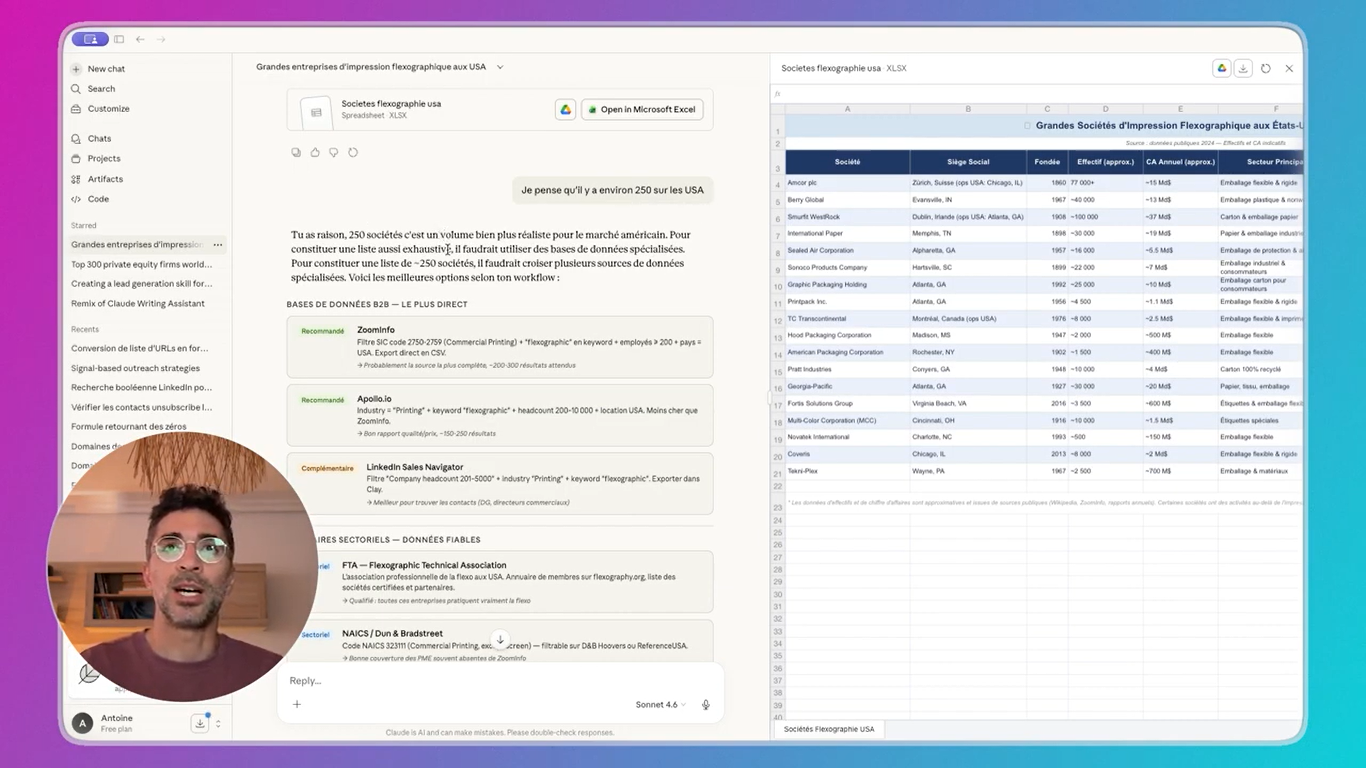The width and height of the screenshot is (1366, 768).
Task: Open chat Remix of Claude Writing Assistant
Action: [x=138, y=304]
